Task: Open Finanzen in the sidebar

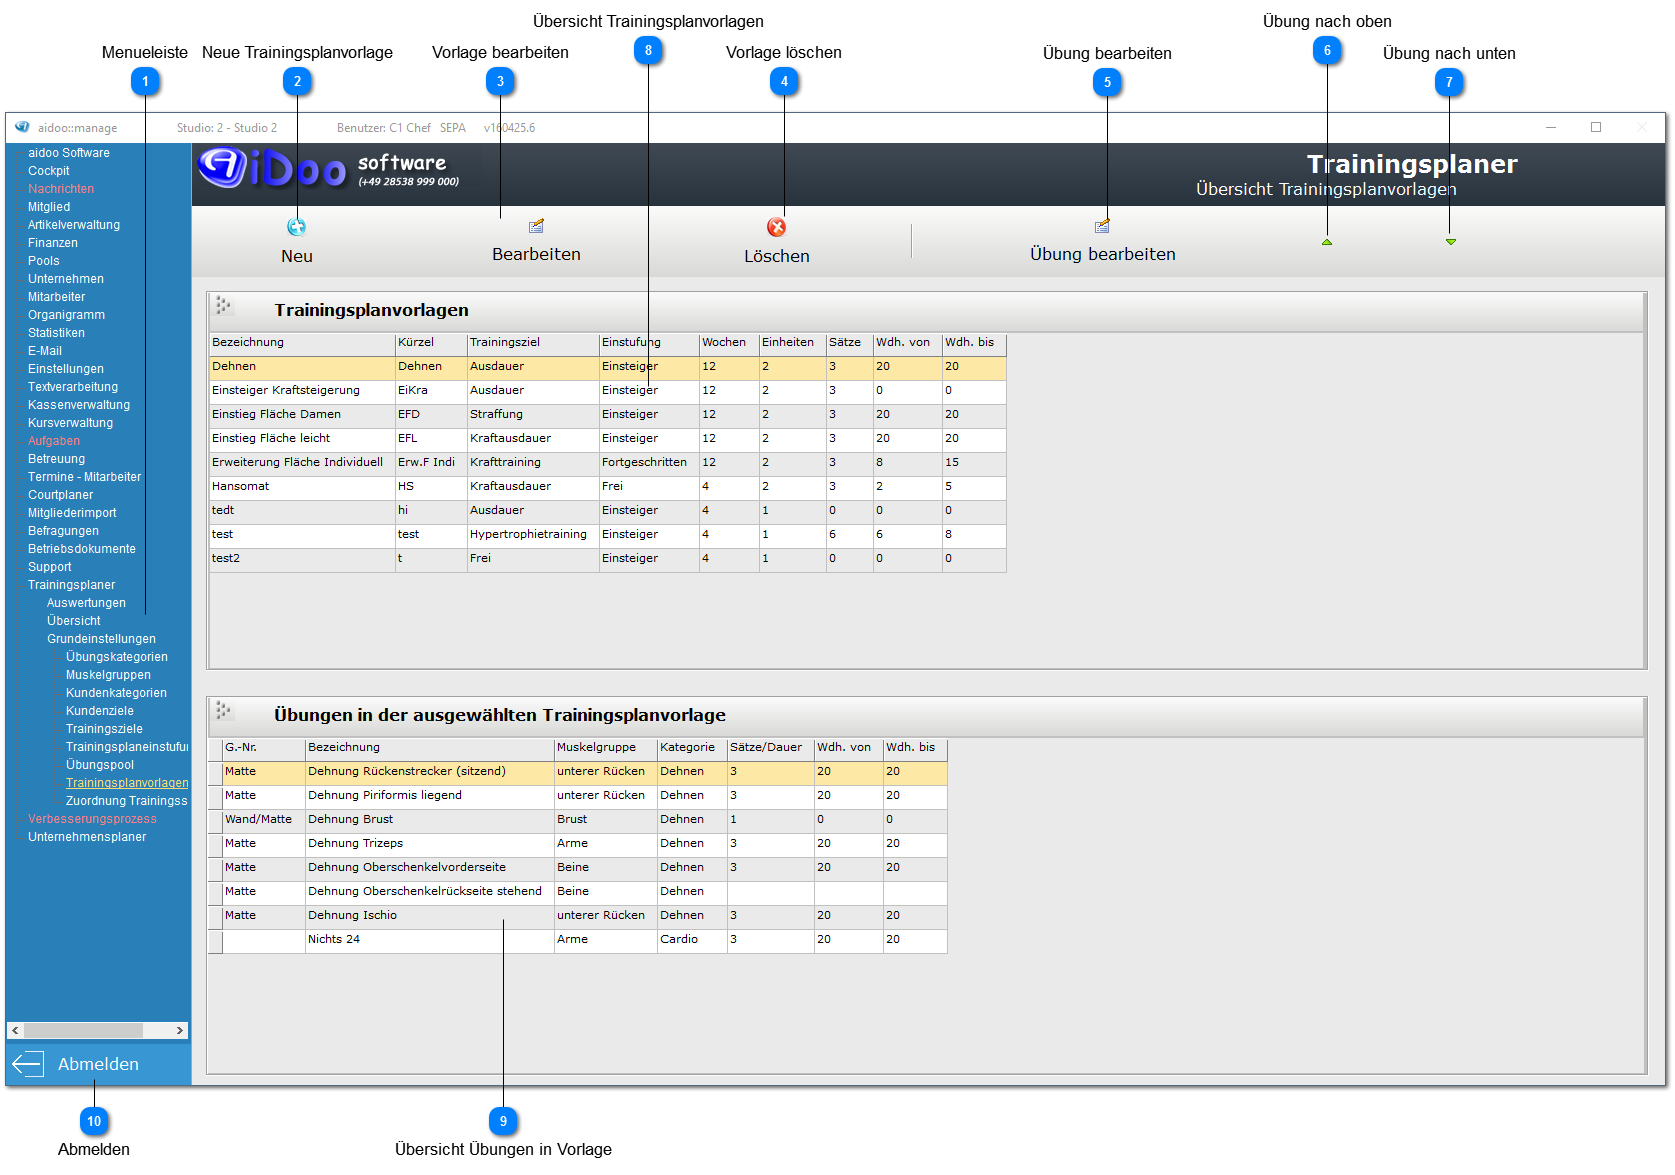Action: [53, 243]
